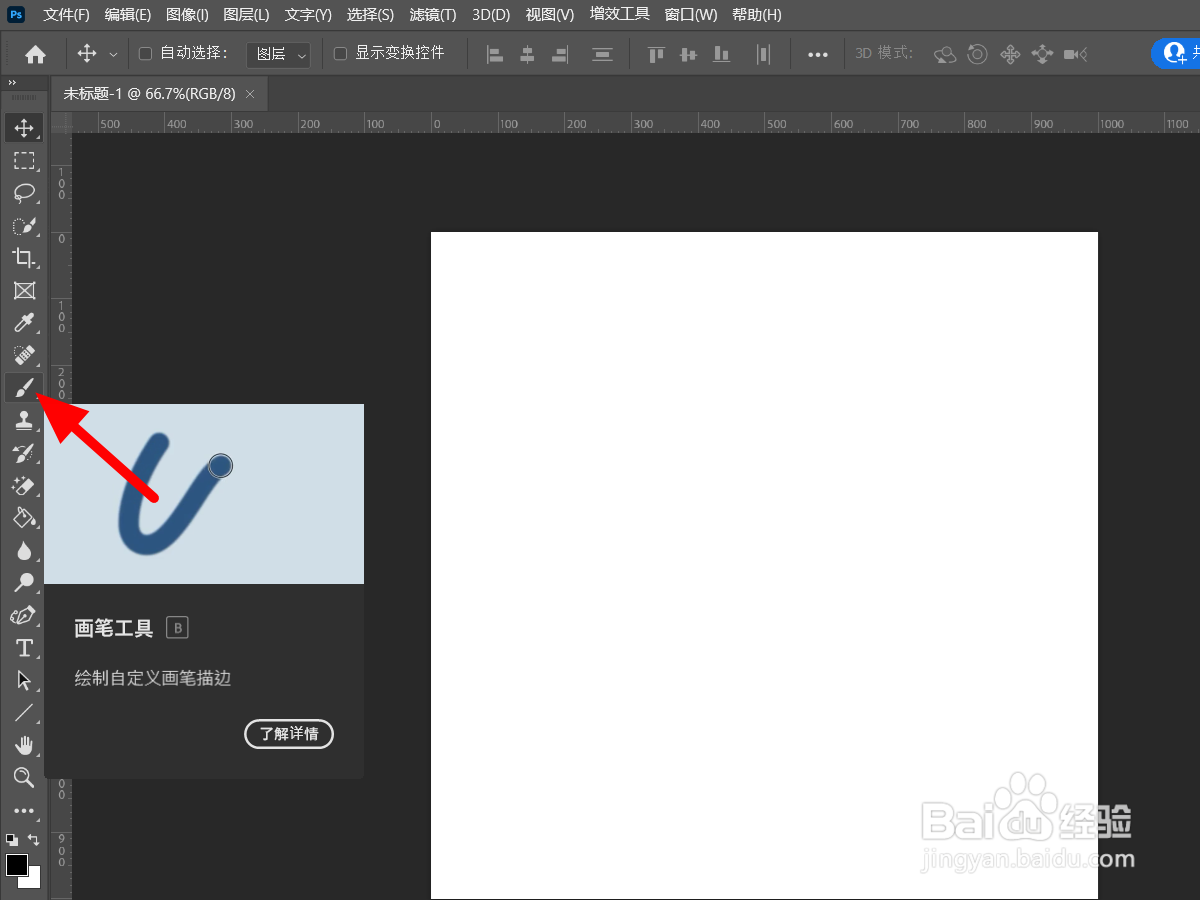Screen dimensions: 1200x900
Task: Open the Move tool preset dropdown arrow
Action: point(113,55)
